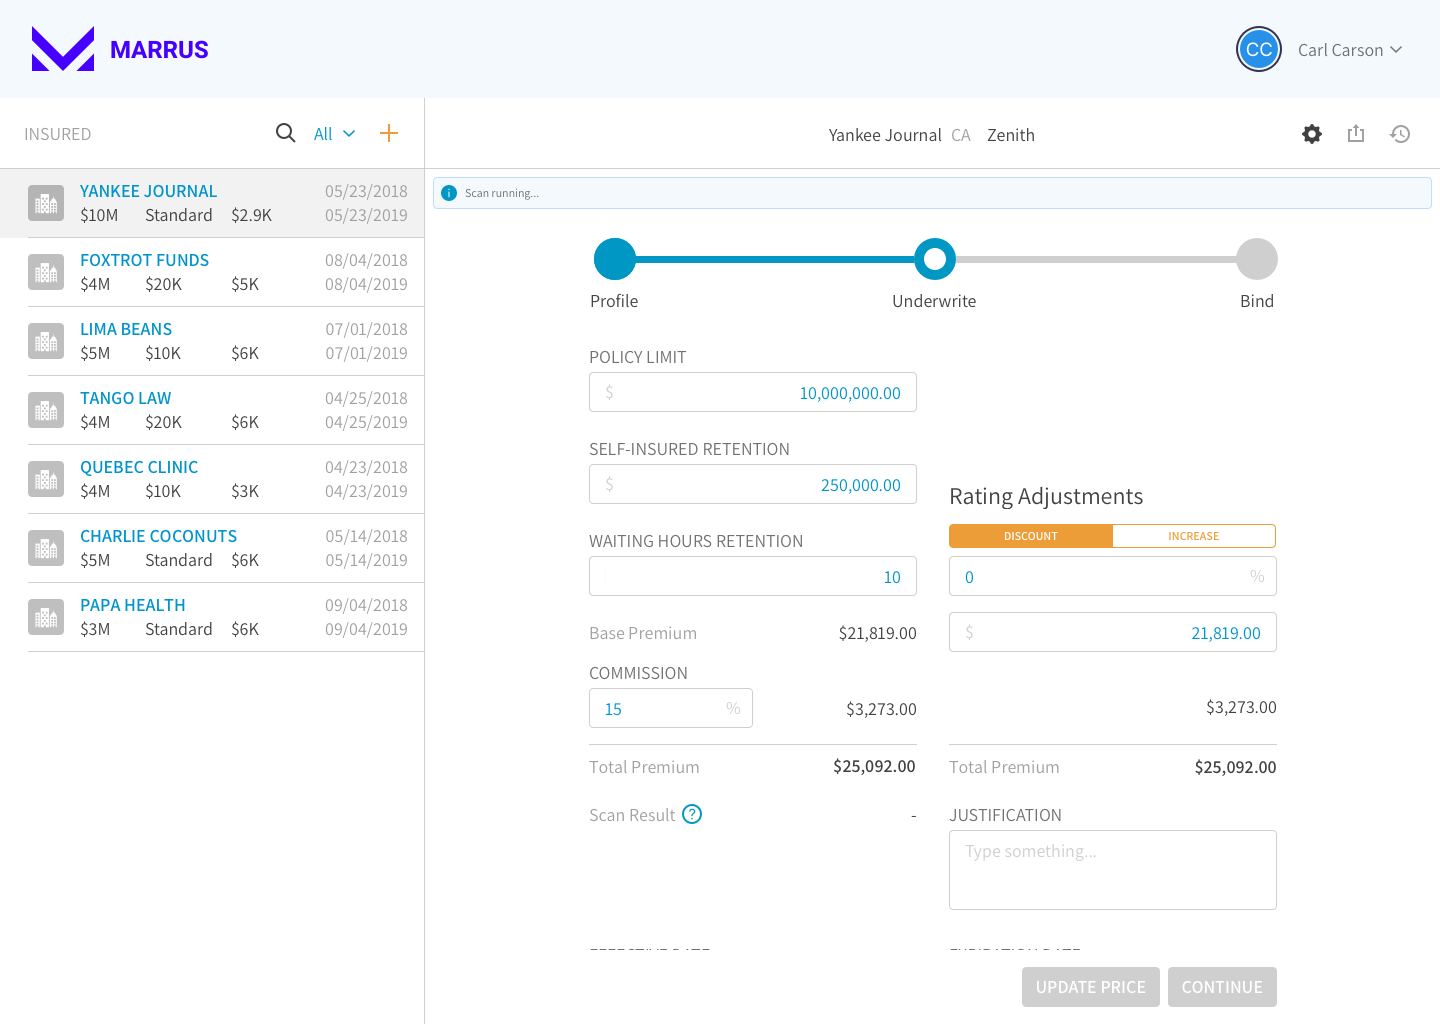
Task: Click the Marrus logo icon
Action: [63, 49]
